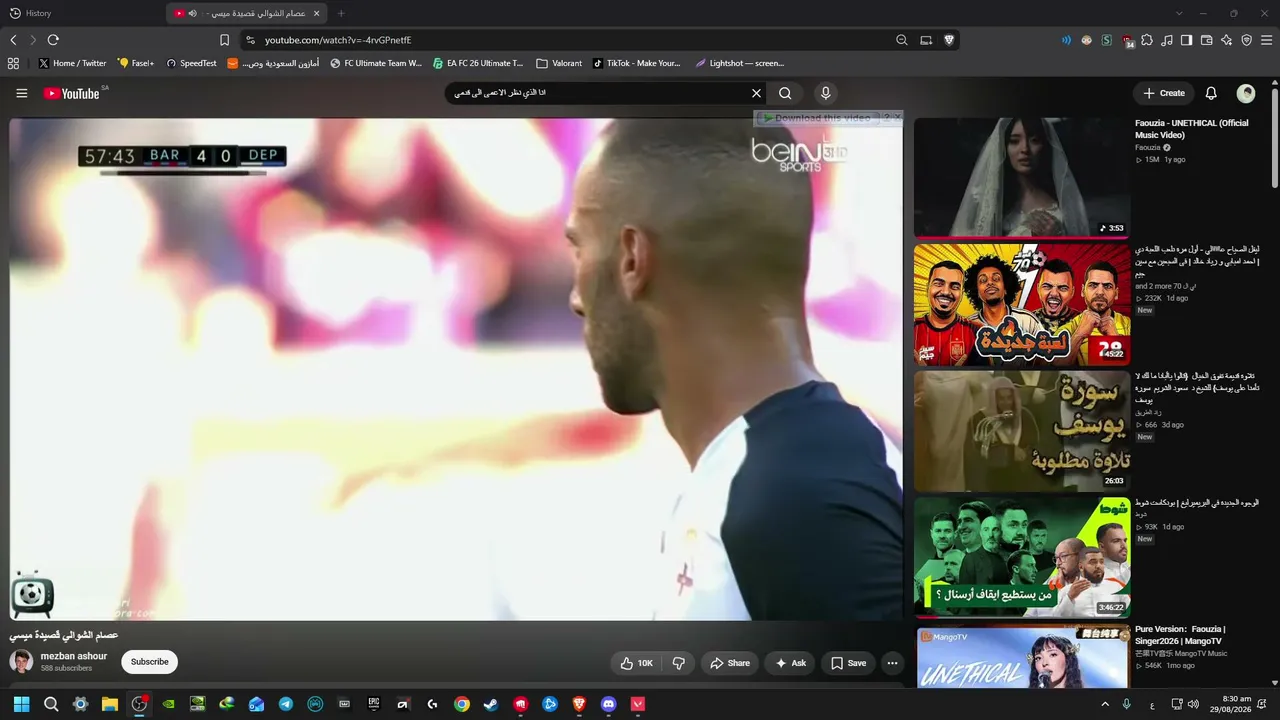Run the YouTube search with magnifier button

click(x=785, y=93)
